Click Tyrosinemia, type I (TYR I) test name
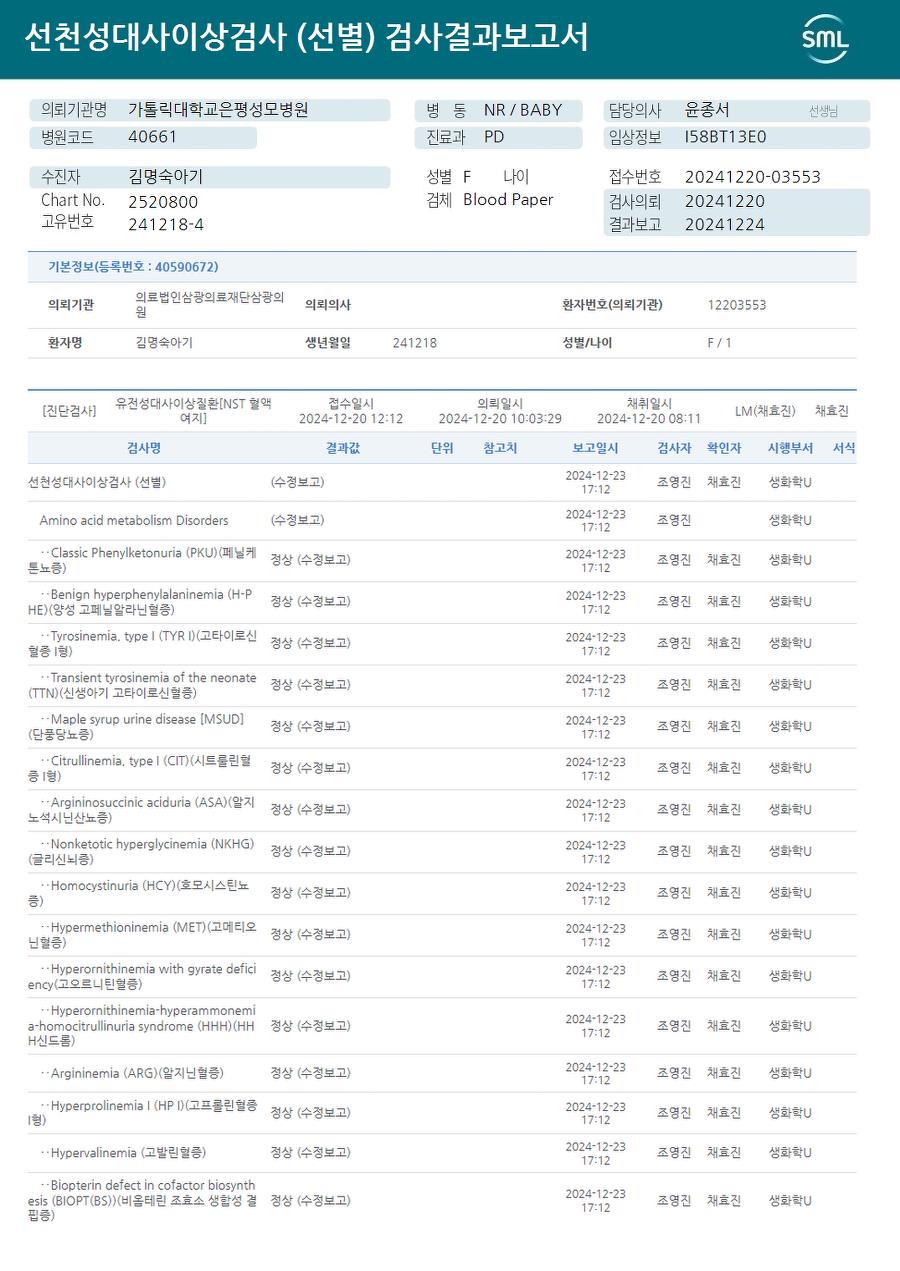Screen dimensions: 900x1271 pos(143,643)
